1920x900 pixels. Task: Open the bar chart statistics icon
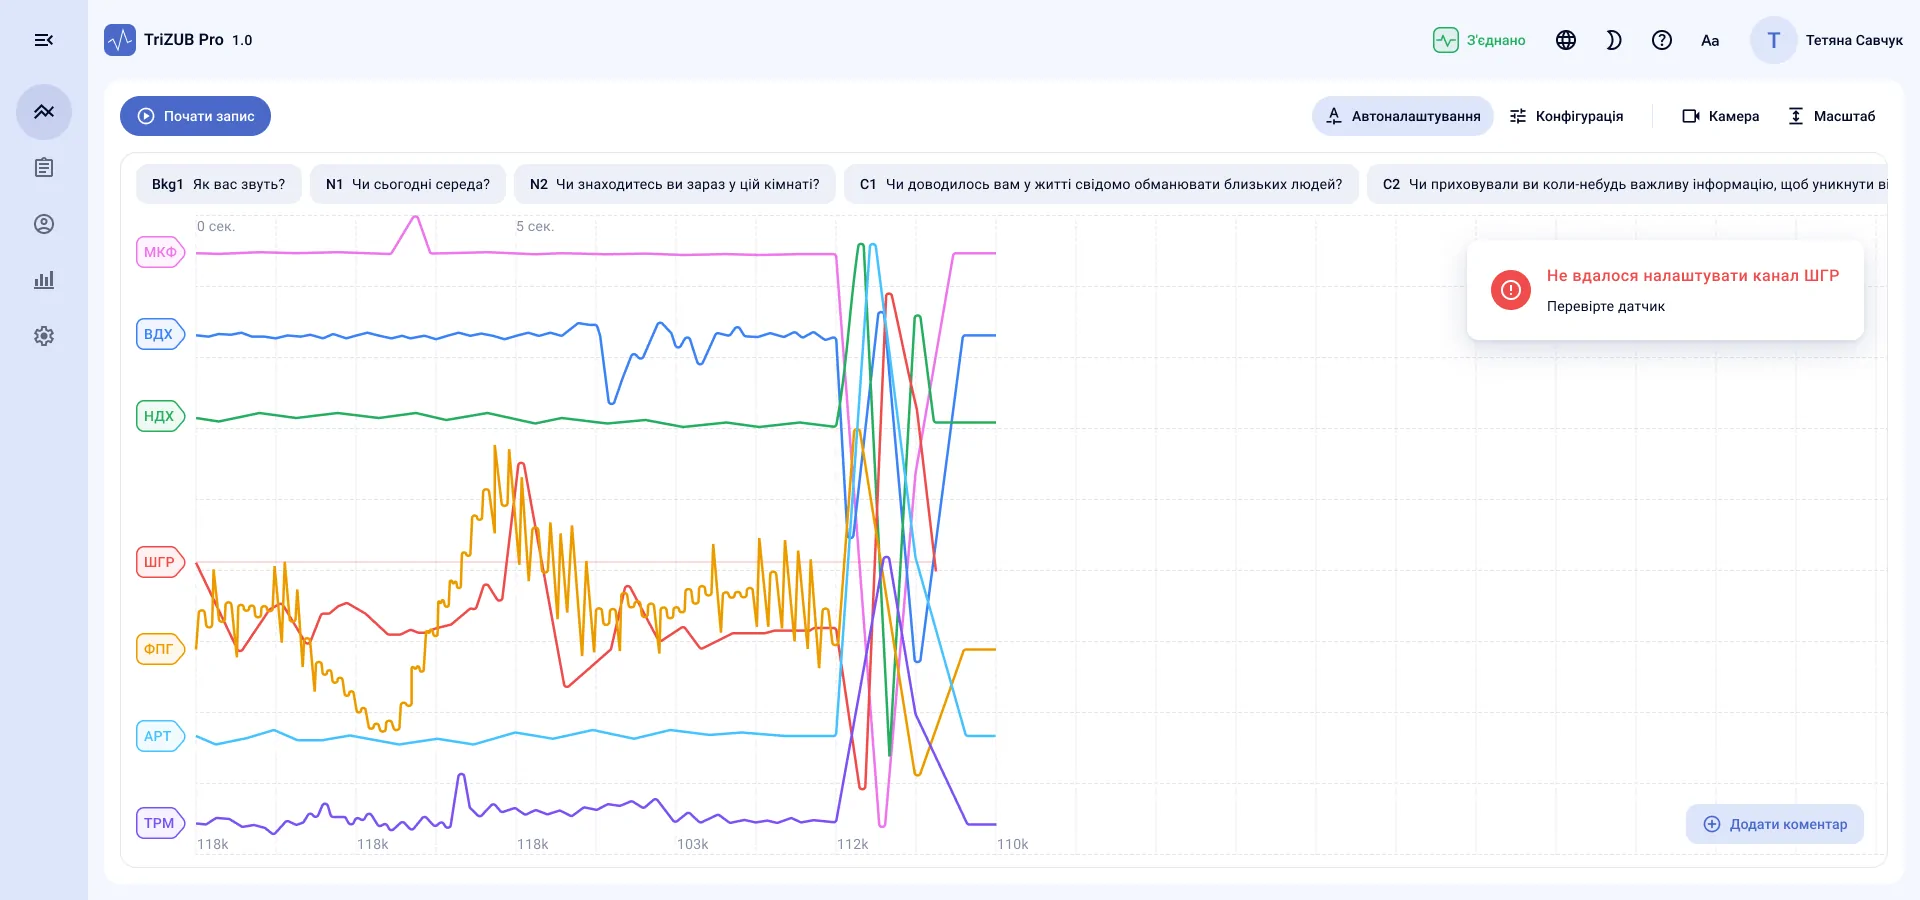tap(44, 280)
